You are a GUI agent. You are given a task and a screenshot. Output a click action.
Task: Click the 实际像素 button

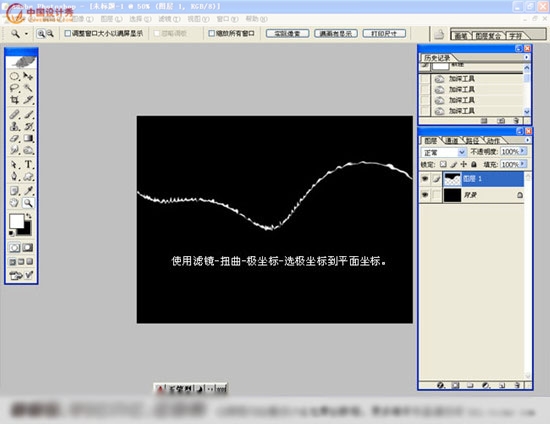click(287, 33)
